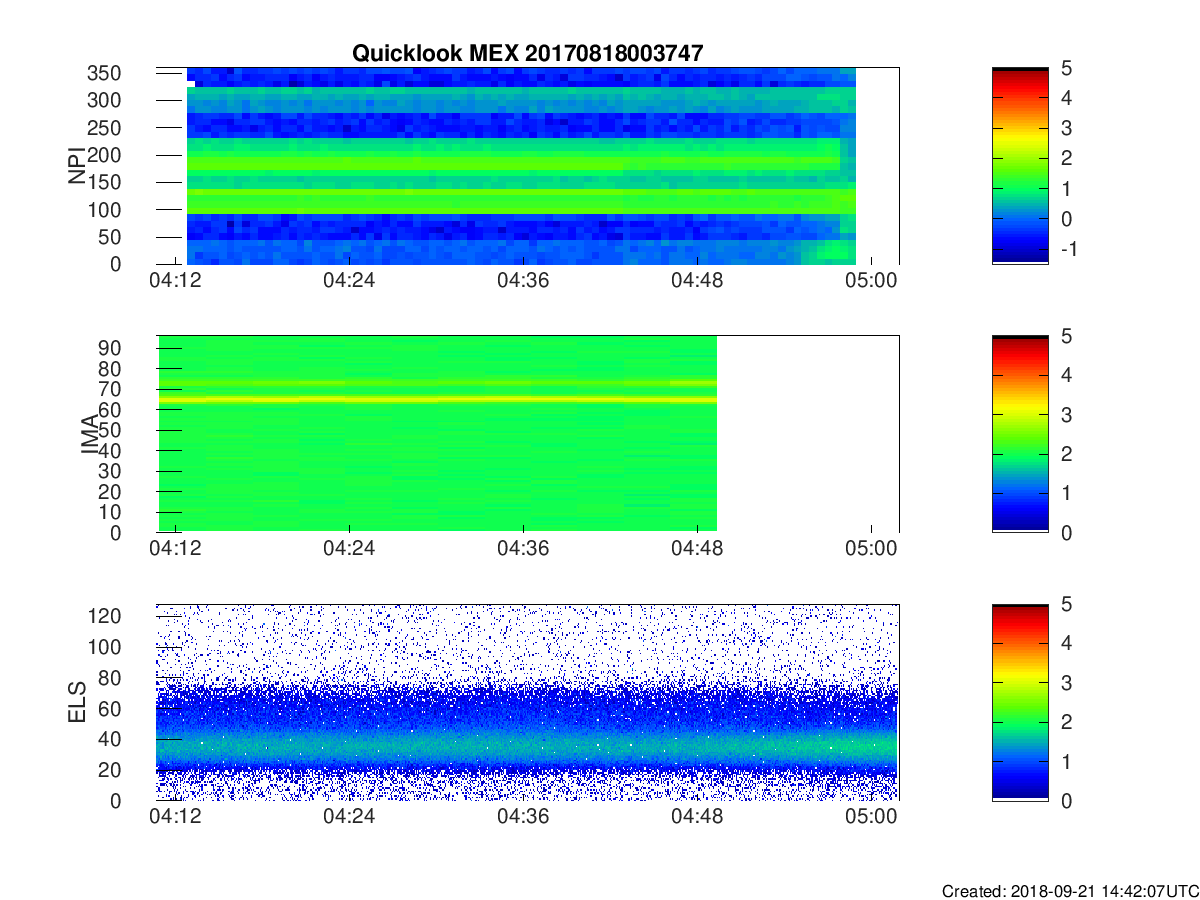Click the "Created: 2018-09-21 14:42:07UTC" timestamp
The height and width of the screenshot is (900, 1200).
pos(1070,890)
